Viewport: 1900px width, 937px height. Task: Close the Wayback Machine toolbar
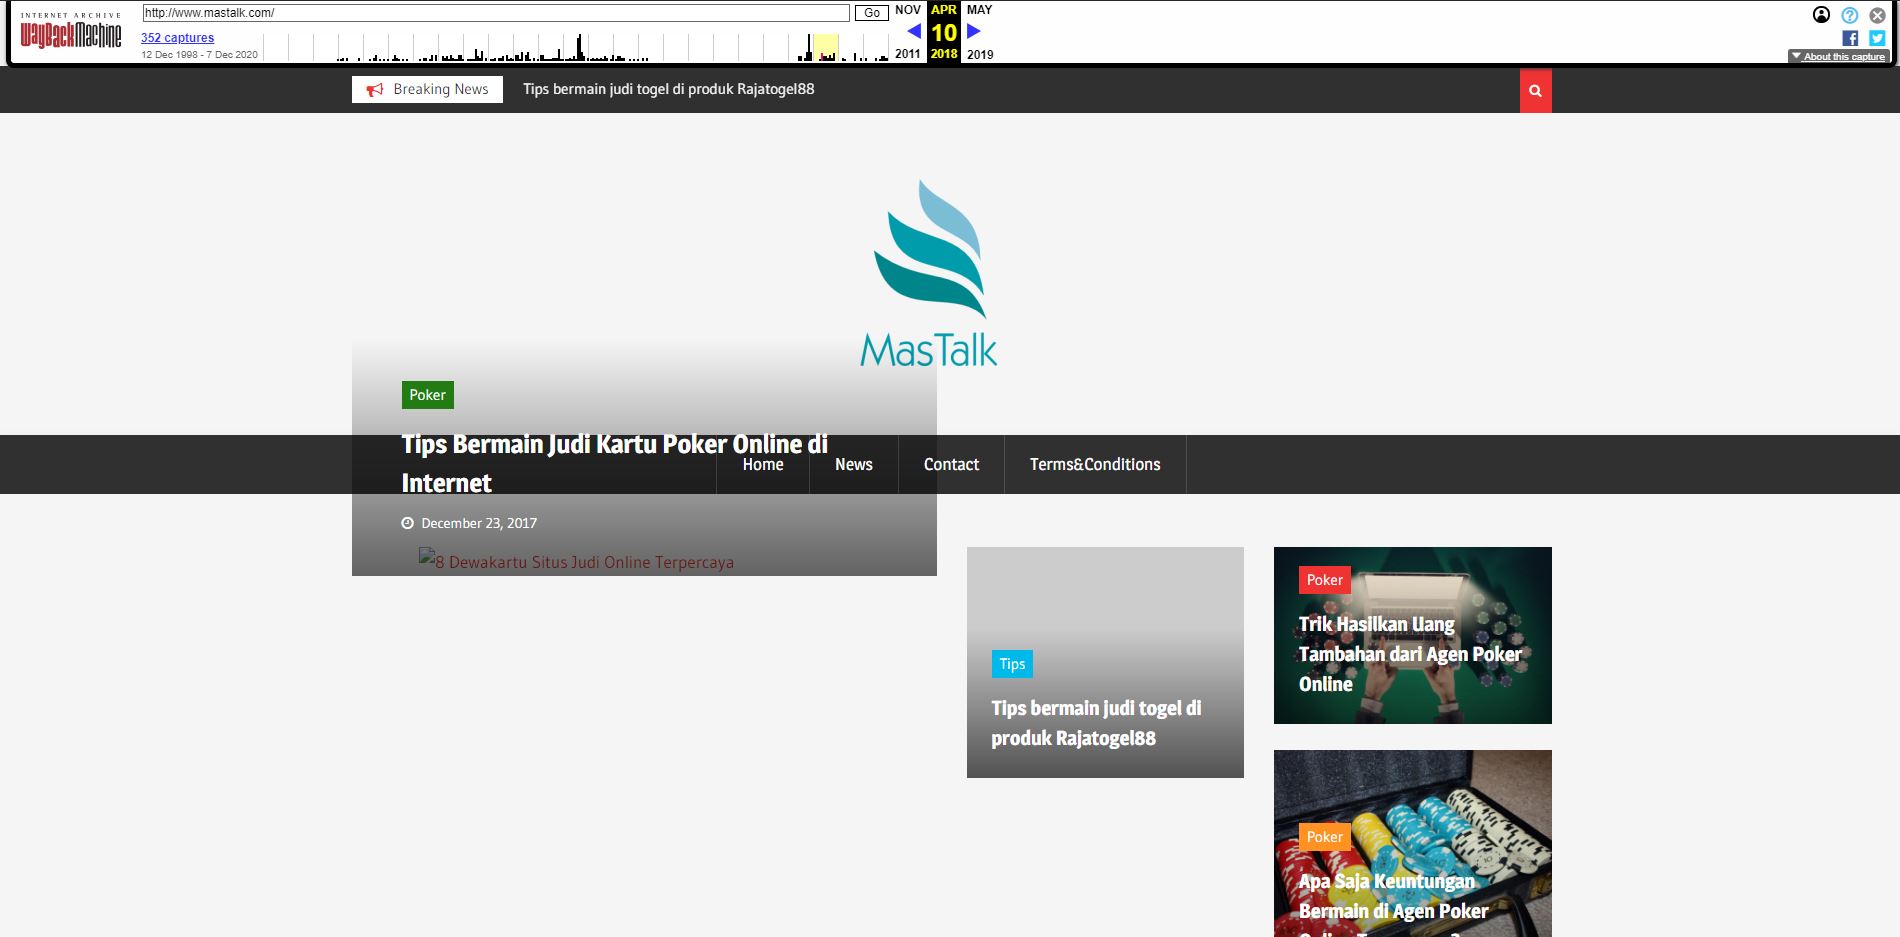tap(1877, 15)
